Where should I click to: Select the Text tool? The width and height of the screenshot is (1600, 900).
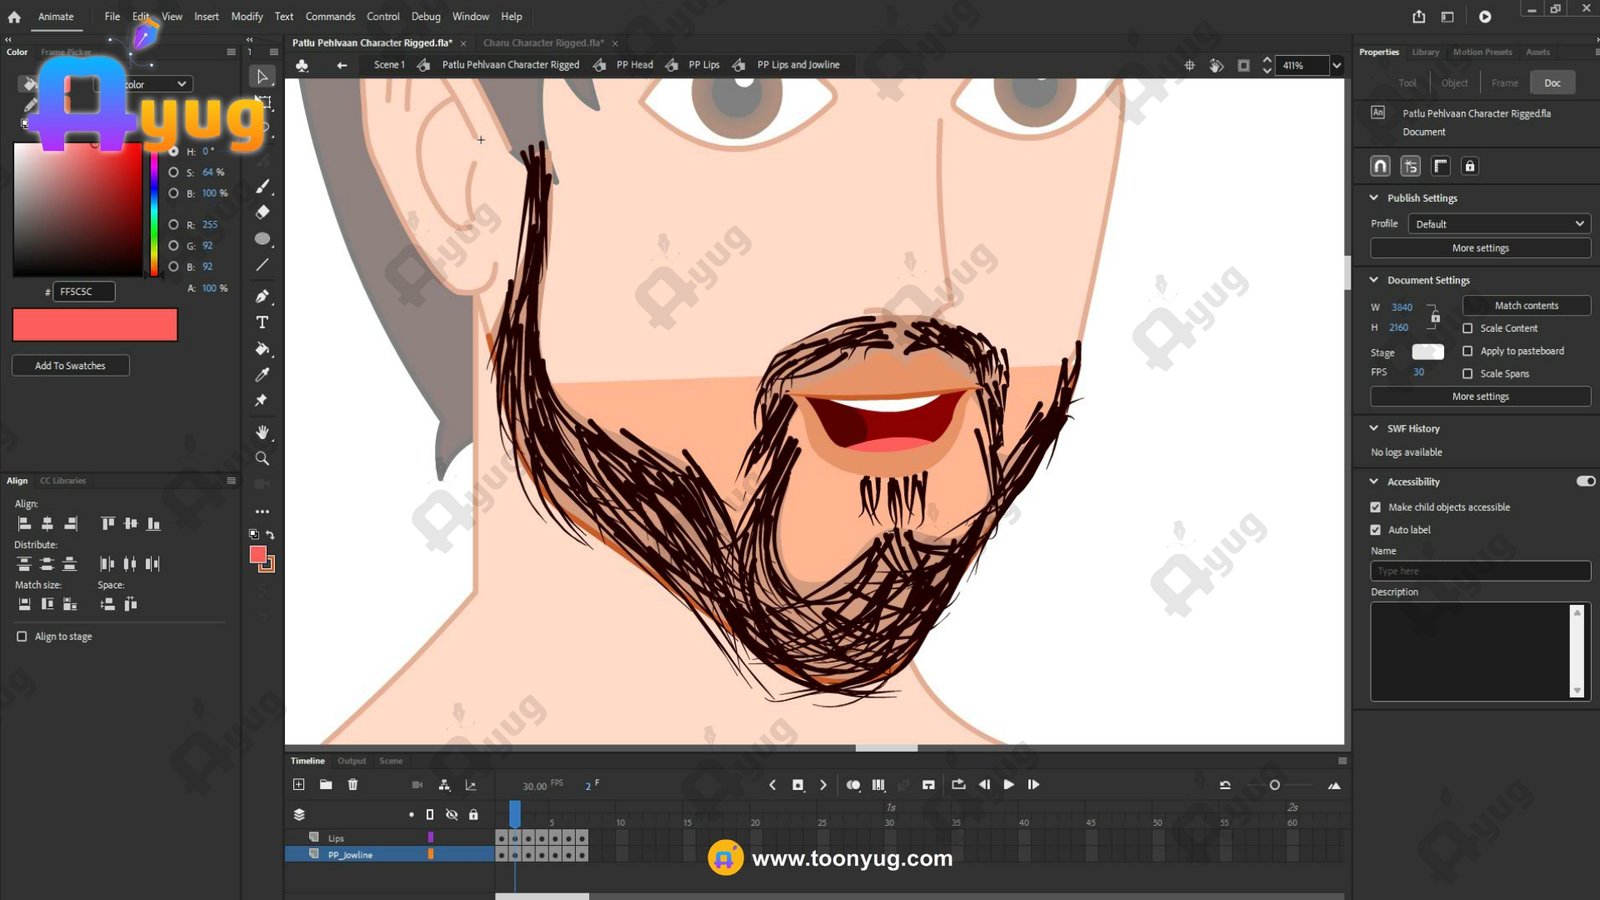262,323
